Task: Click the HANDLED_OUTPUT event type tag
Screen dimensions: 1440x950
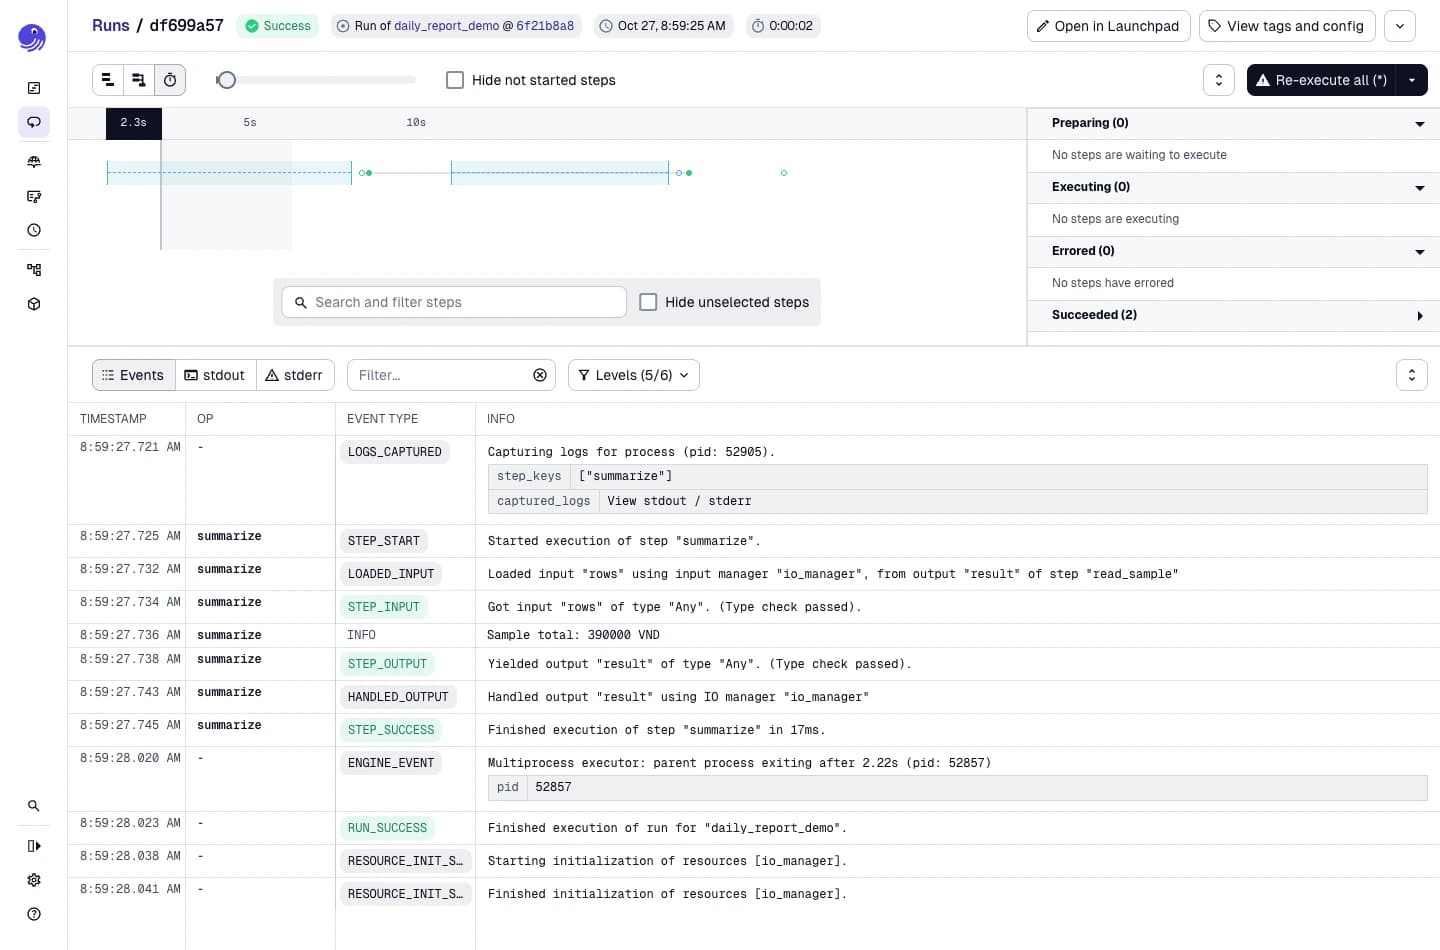Action: [398, 697]
